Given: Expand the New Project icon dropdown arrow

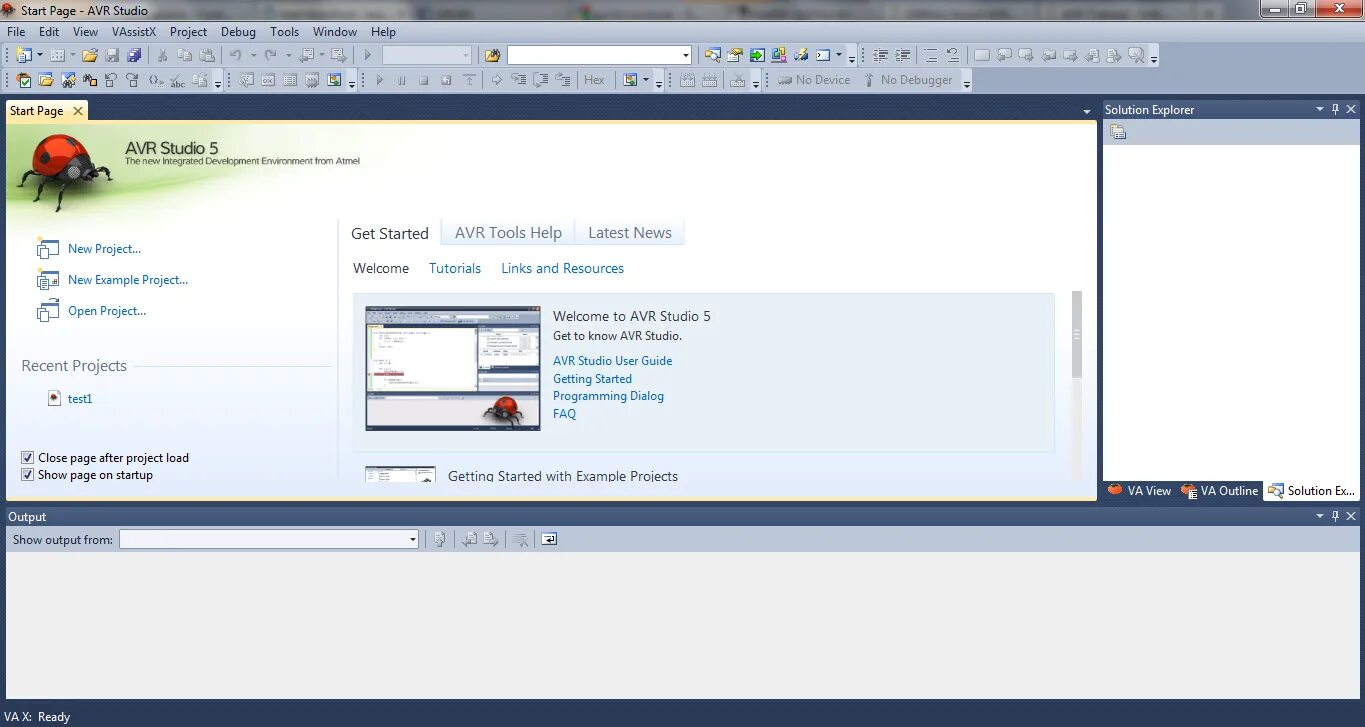Looking at the screenshot, I should 39,55.
